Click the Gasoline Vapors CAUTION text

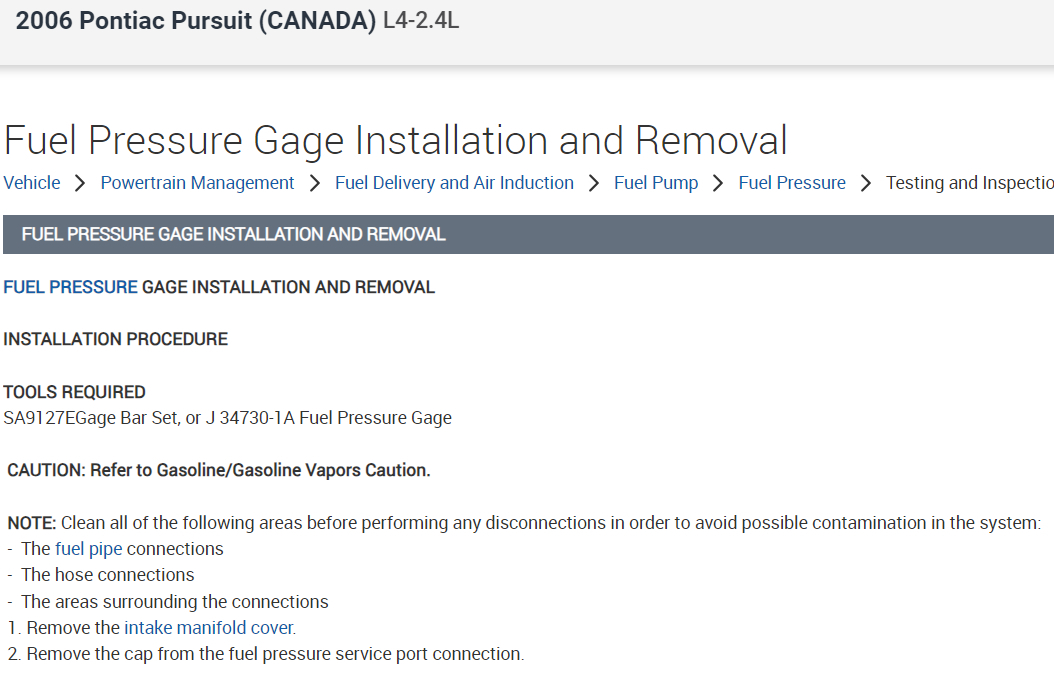click(x=219, y=470)
